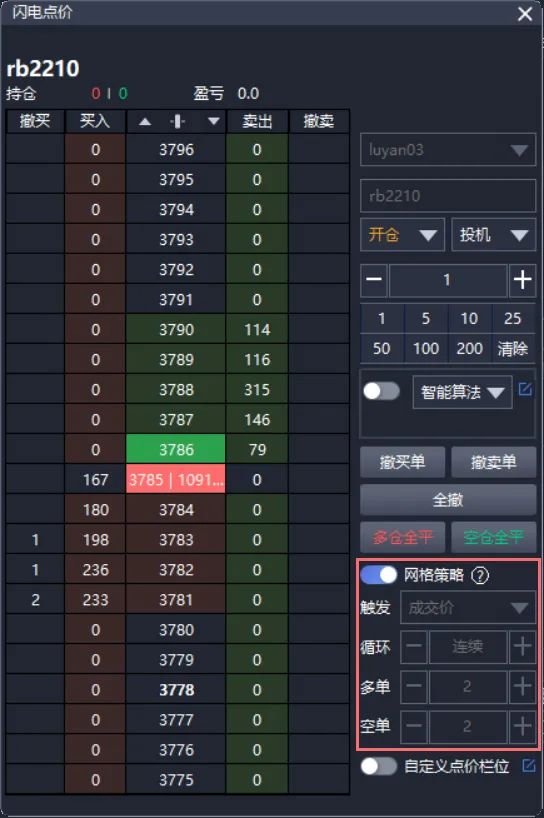This screenshot has width=544, height=818.
Task: Decrease order quantity with minus button
Action: pyautogui.click(x=374, y=280)
